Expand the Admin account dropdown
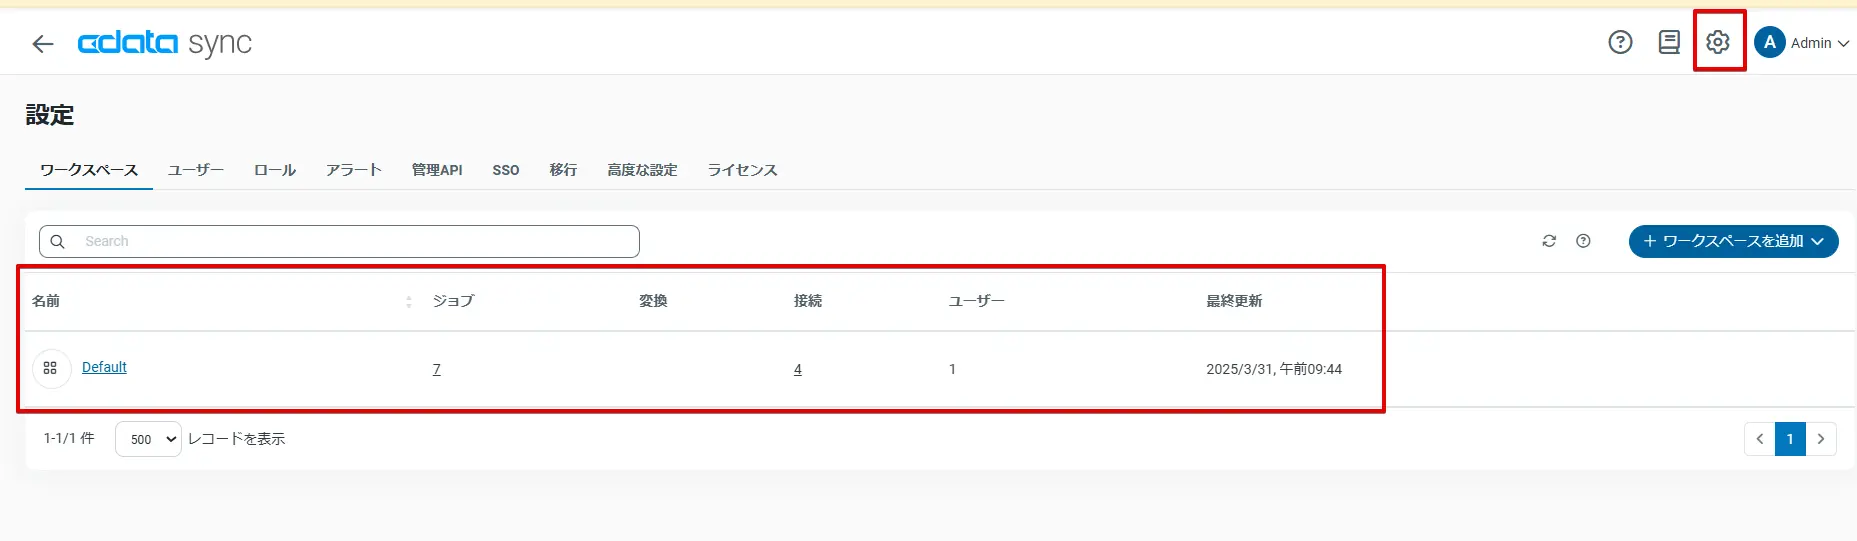 (1843, 43)
